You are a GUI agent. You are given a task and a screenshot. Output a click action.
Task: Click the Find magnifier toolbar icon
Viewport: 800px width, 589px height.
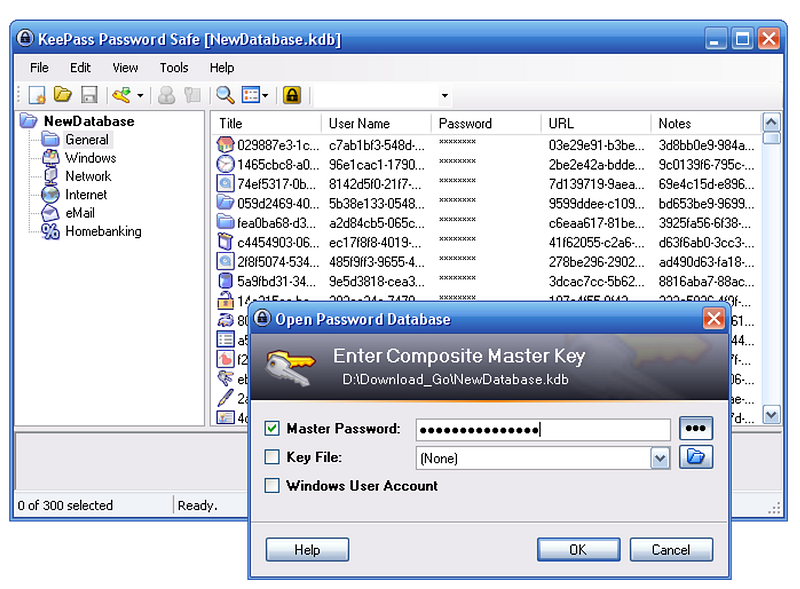[x=225, y=95]
